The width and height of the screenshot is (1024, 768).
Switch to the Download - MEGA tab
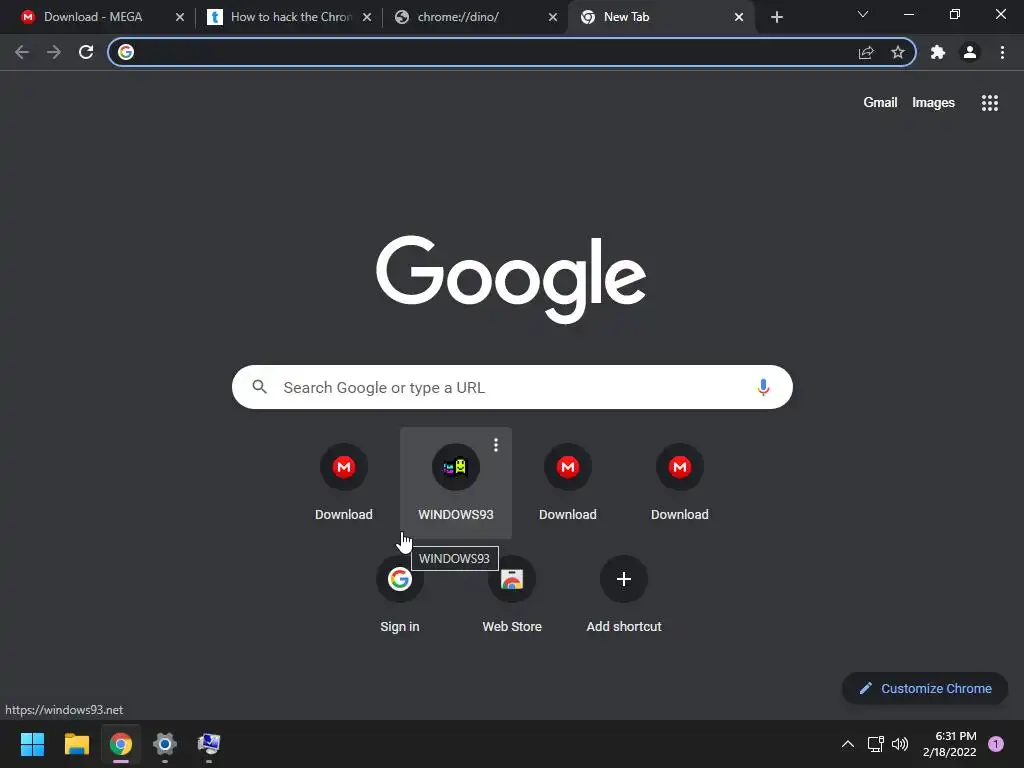tap(93, 17)
